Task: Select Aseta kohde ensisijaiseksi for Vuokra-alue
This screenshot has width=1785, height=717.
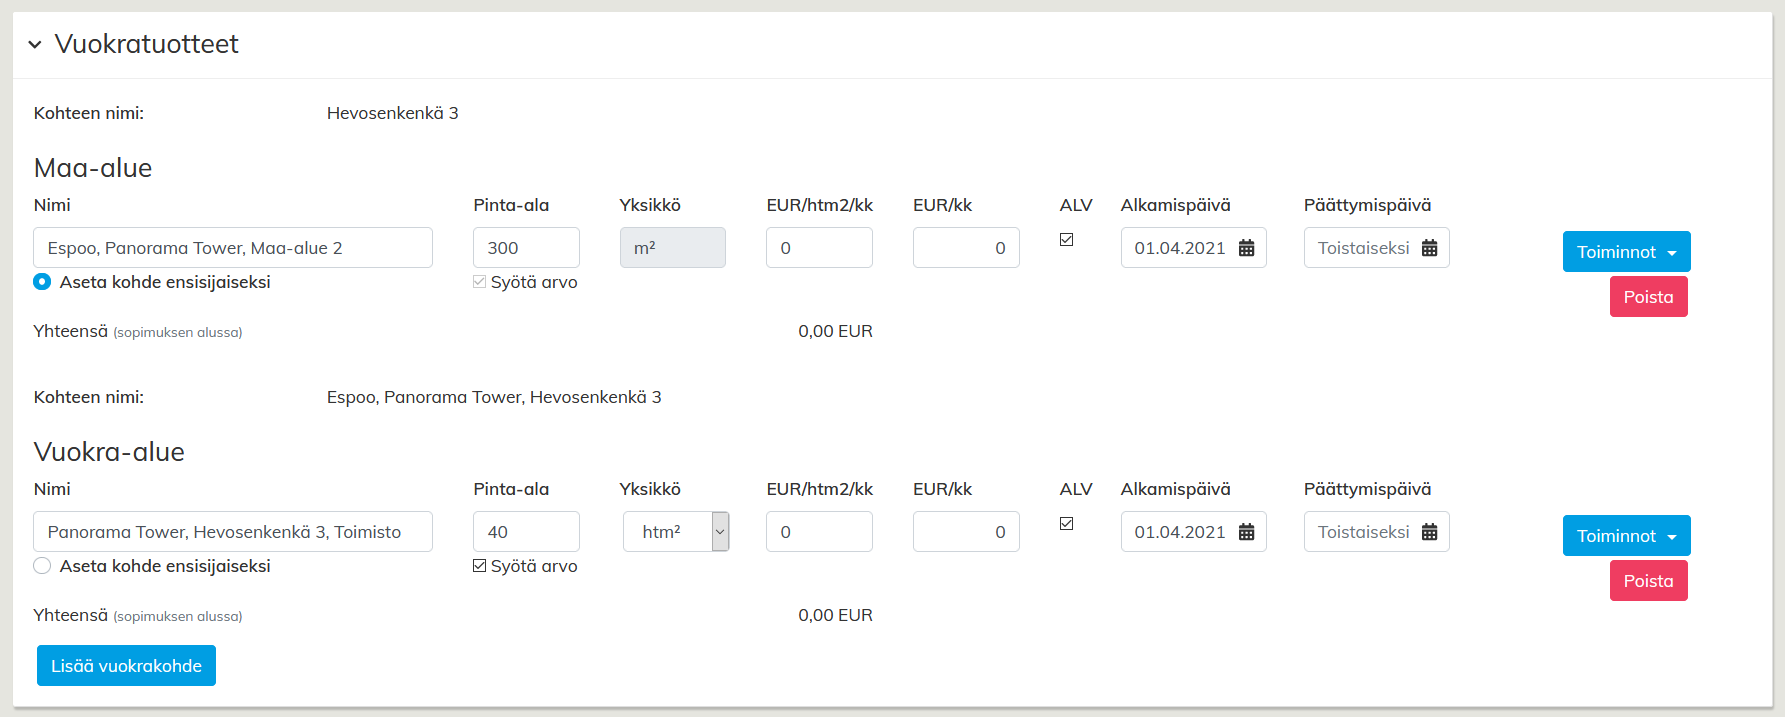Action: 42,566
